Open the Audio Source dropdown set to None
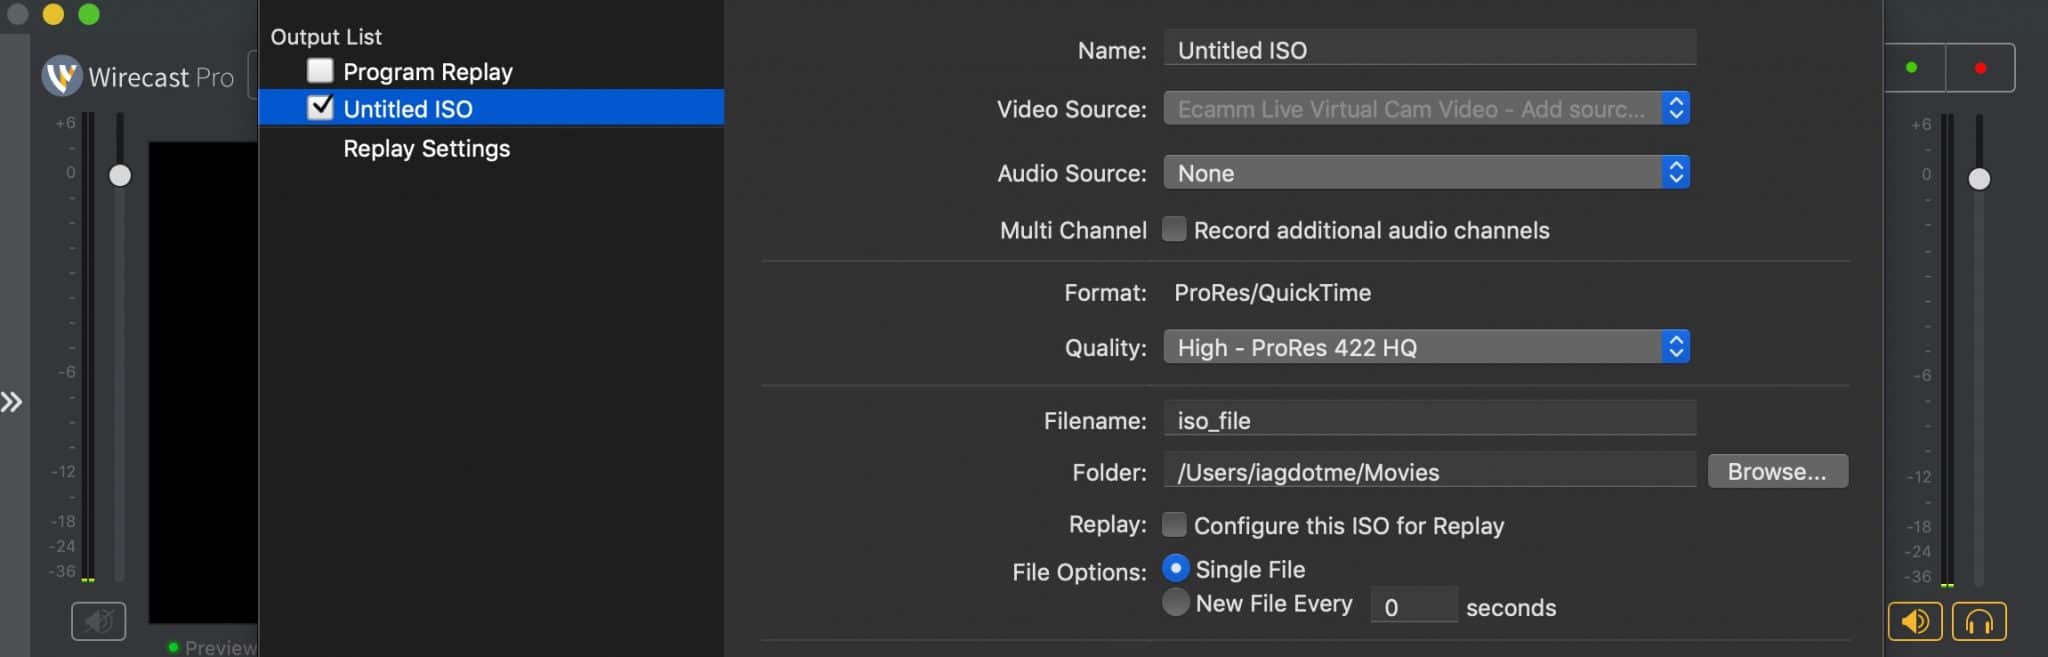 1426,173
